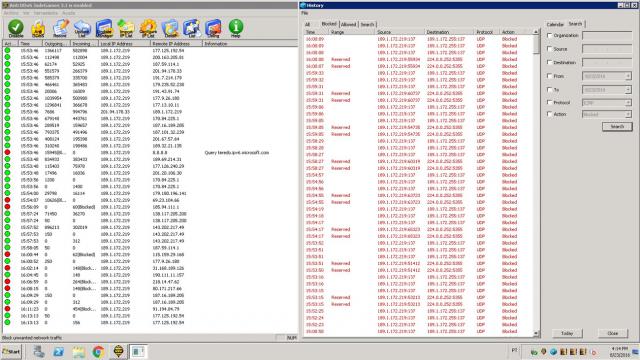Click the green Help info icon
The height and width of the screenshot is (360, 640).
pos(236,28)
